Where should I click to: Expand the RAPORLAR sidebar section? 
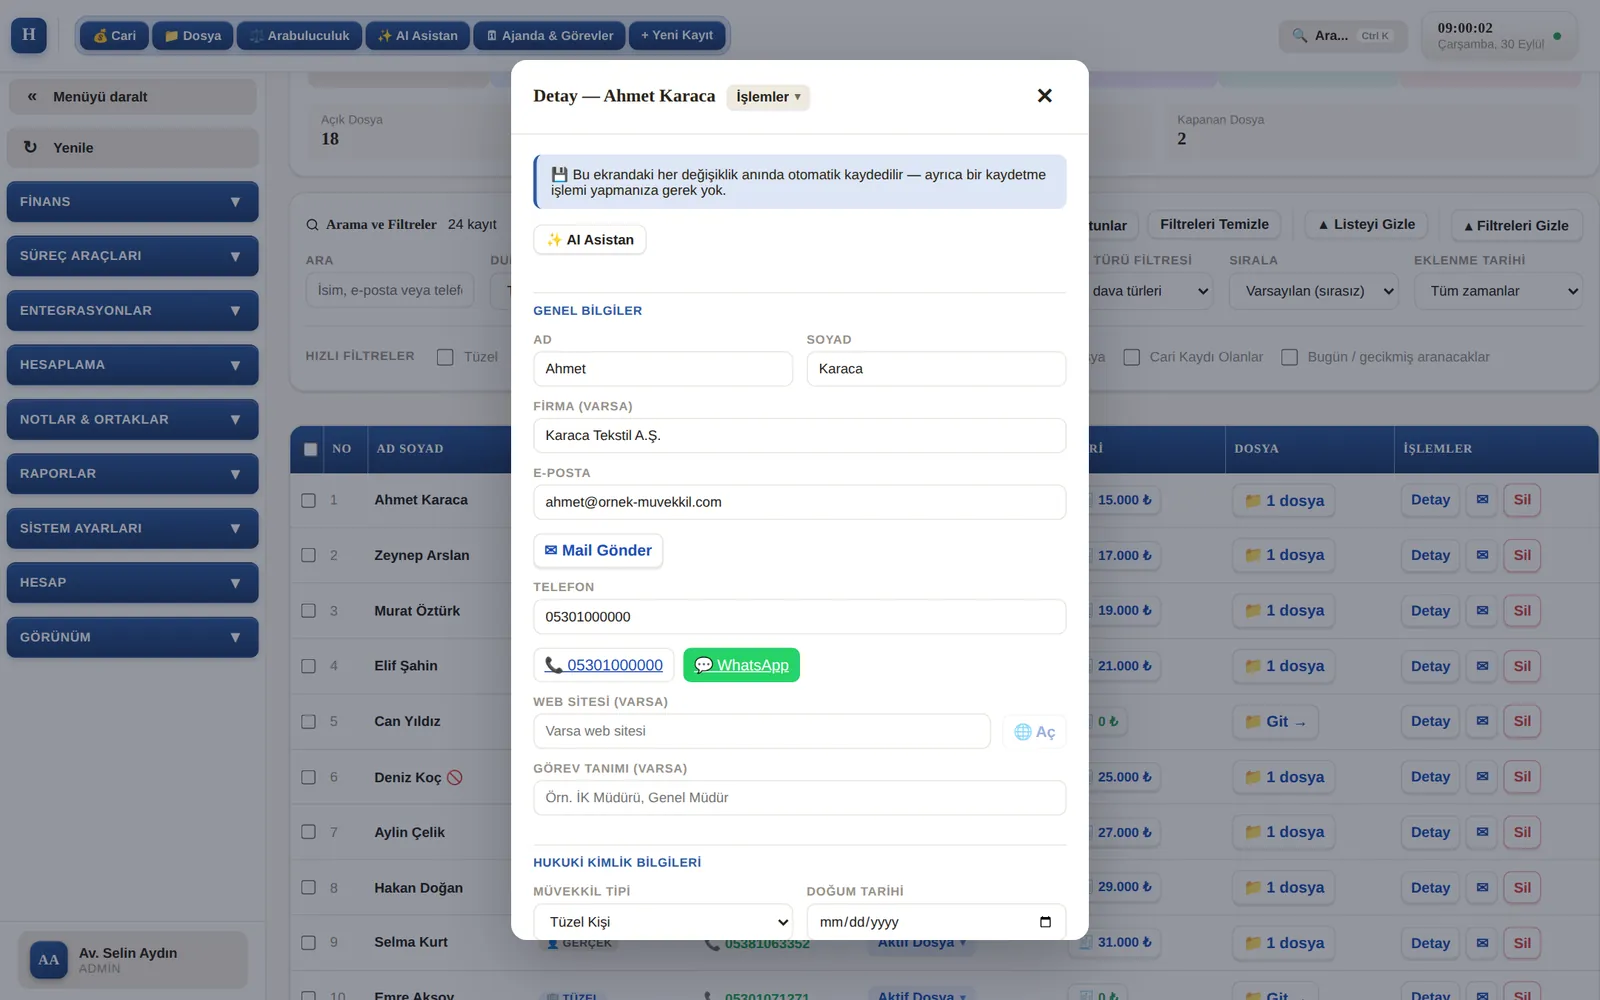[x=132, y=474]
